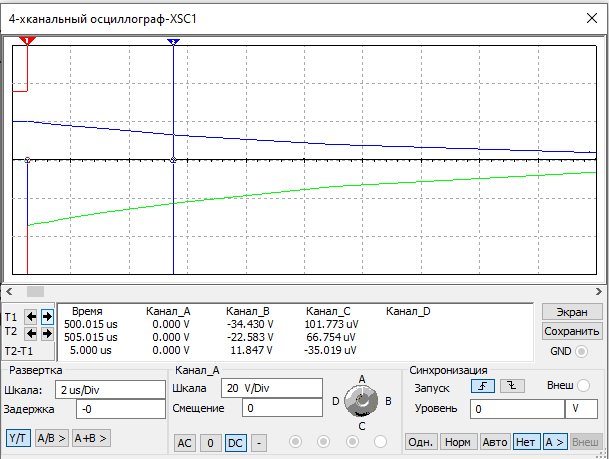Screen dimensions: 609x459
Task: Click Канал_B difference 11.847 V
Action: [251, 350]
